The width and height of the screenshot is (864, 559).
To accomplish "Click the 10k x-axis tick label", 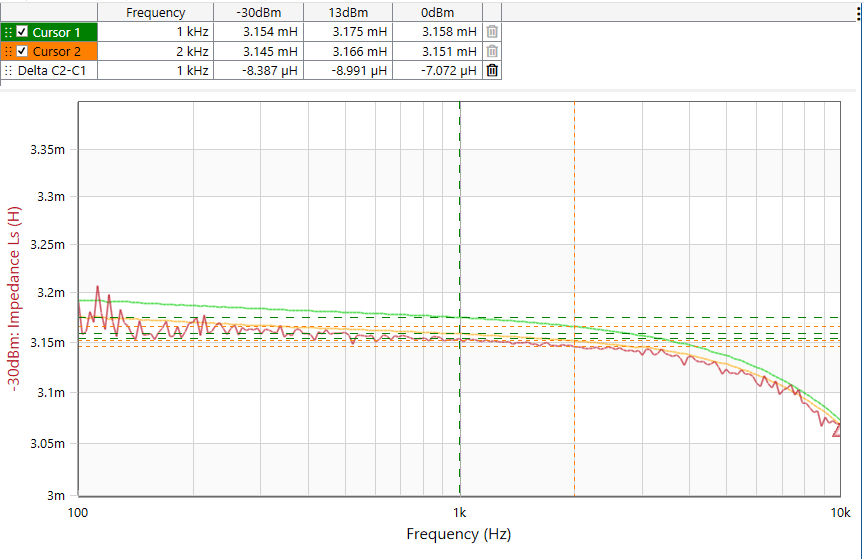I will click(x=840, y=513).
